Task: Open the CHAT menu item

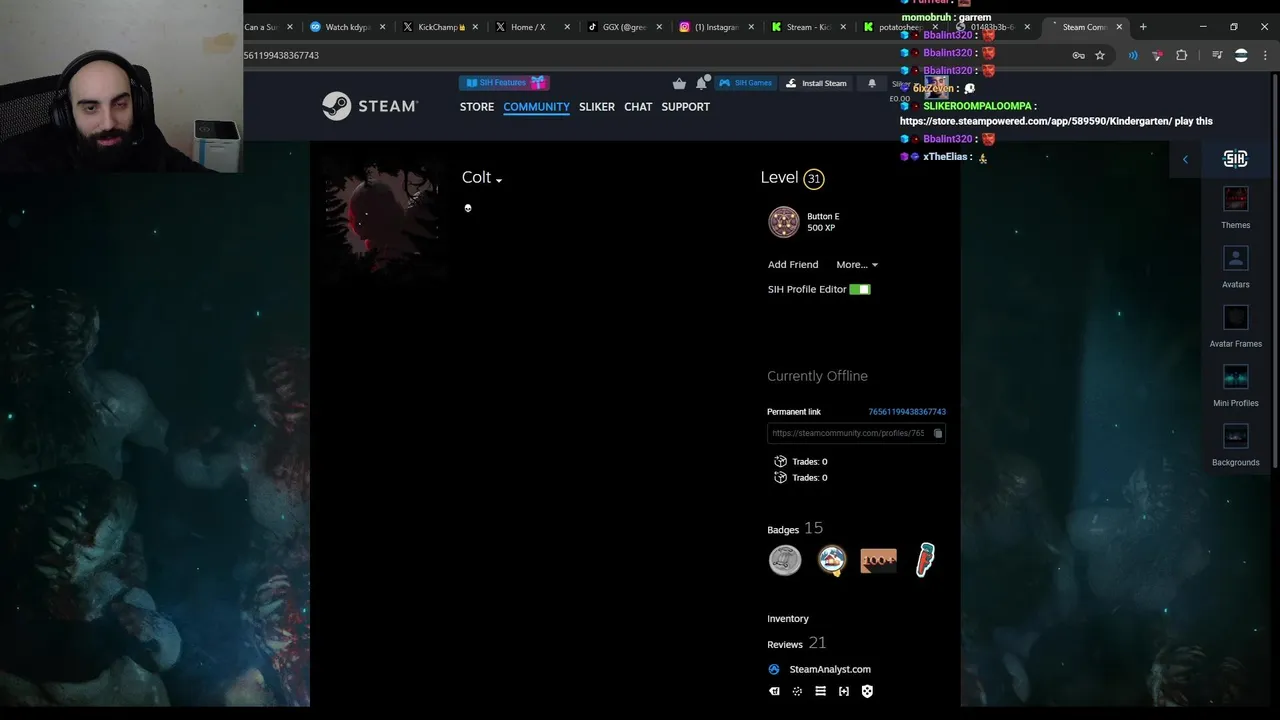Action: click(638, 107)
